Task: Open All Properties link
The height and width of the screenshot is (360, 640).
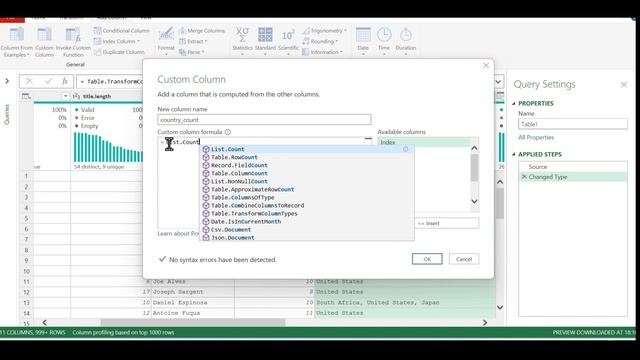Action: coord(536,138)
